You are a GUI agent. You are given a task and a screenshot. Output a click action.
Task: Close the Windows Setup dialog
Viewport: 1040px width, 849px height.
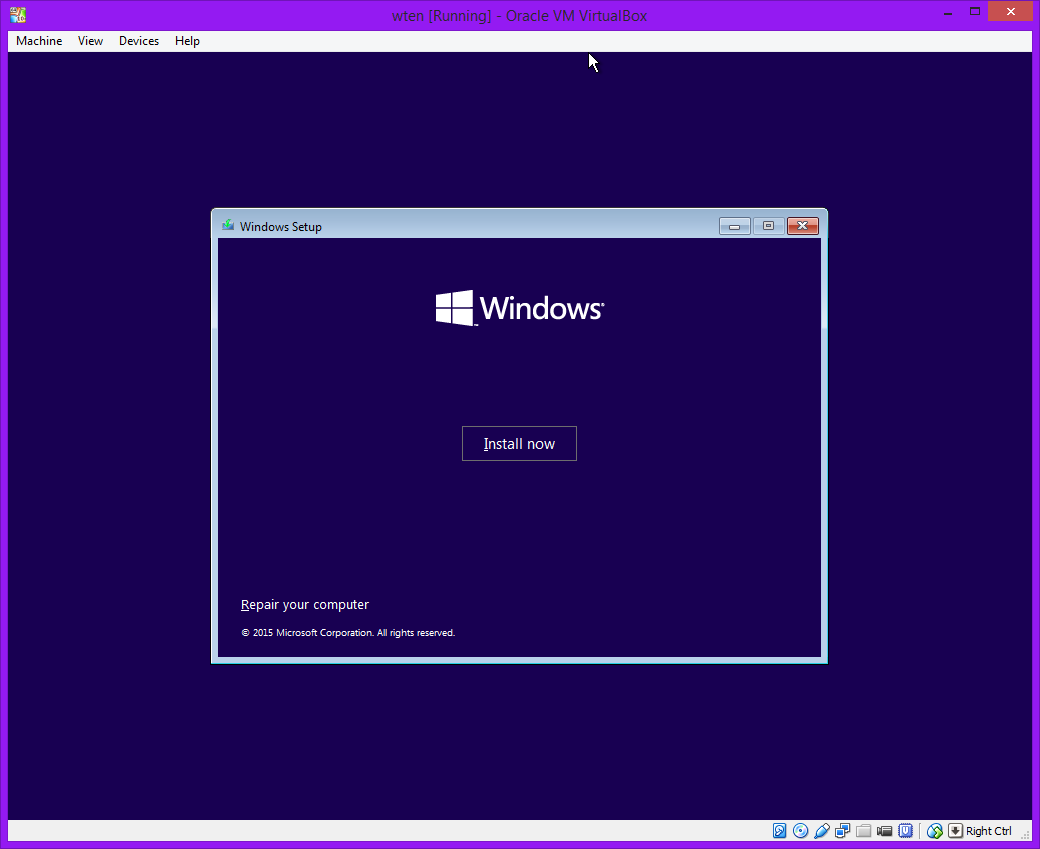pos(803,226)
